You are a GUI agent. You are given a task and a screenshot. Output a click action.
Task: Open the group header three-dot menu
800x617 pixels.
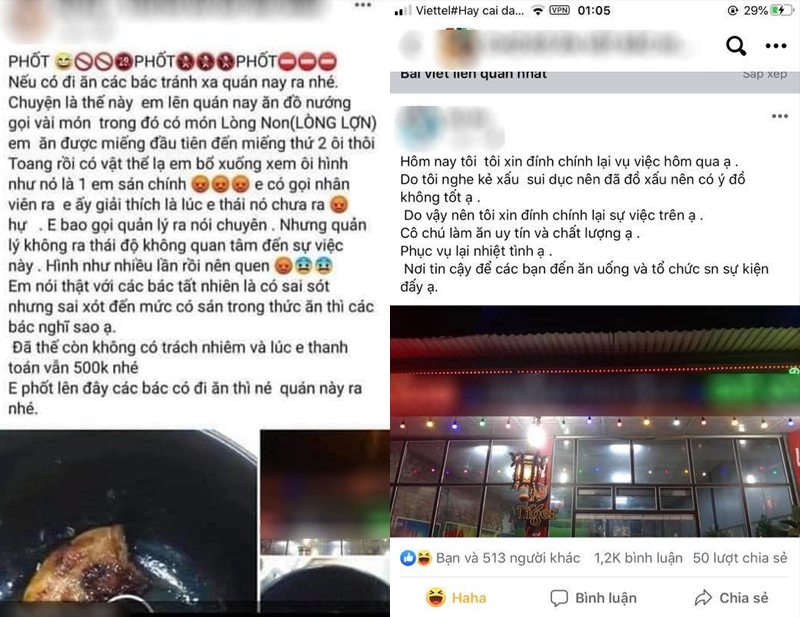(776, 46)
